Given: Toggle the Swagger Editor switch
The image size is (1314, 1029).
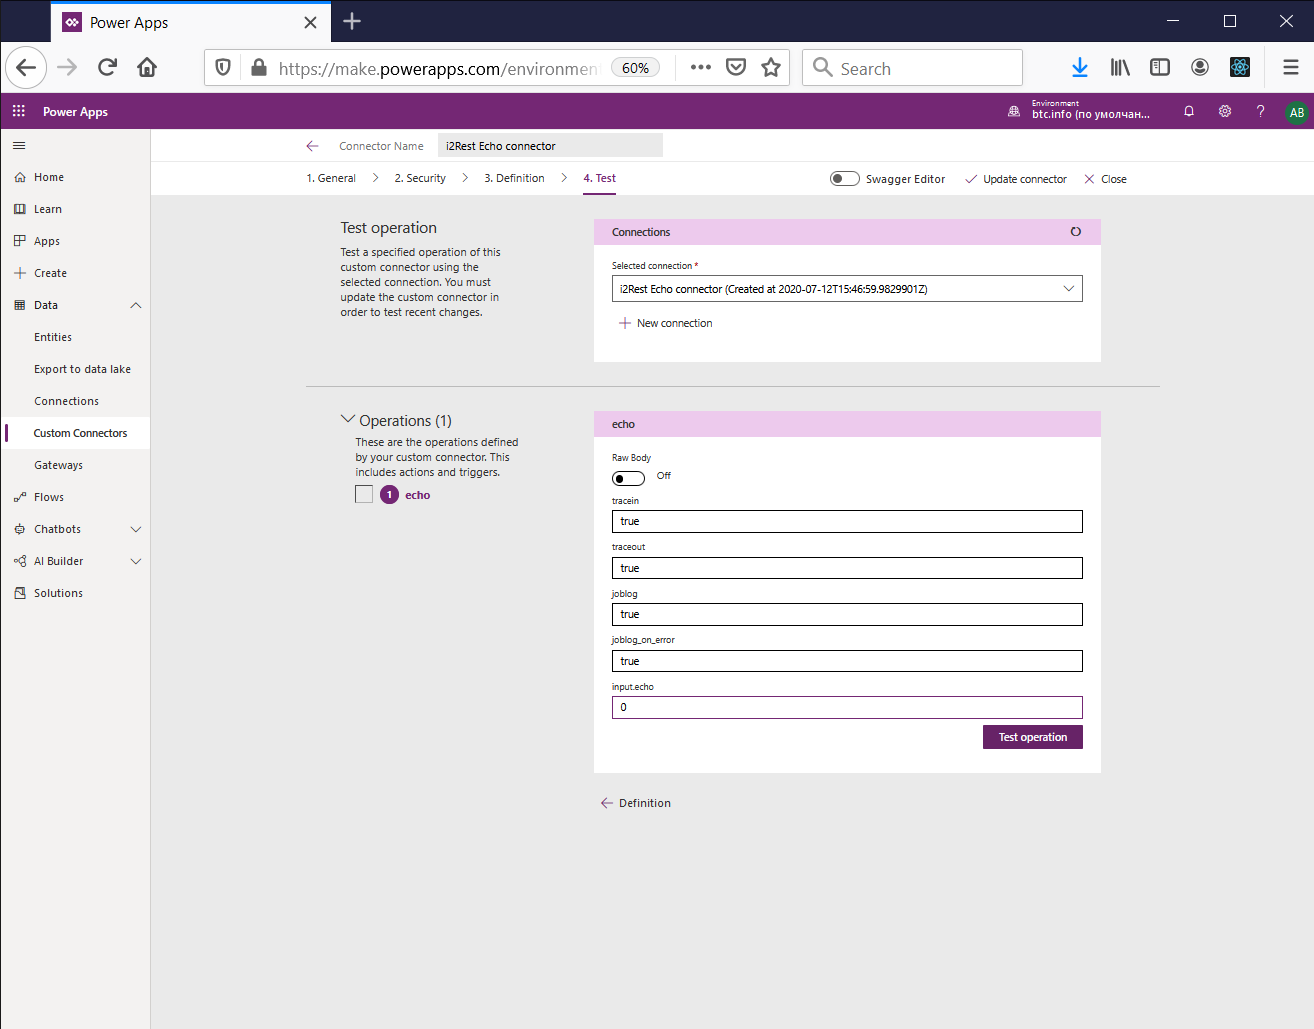Looking at the screenshot, I should [845, 179].
